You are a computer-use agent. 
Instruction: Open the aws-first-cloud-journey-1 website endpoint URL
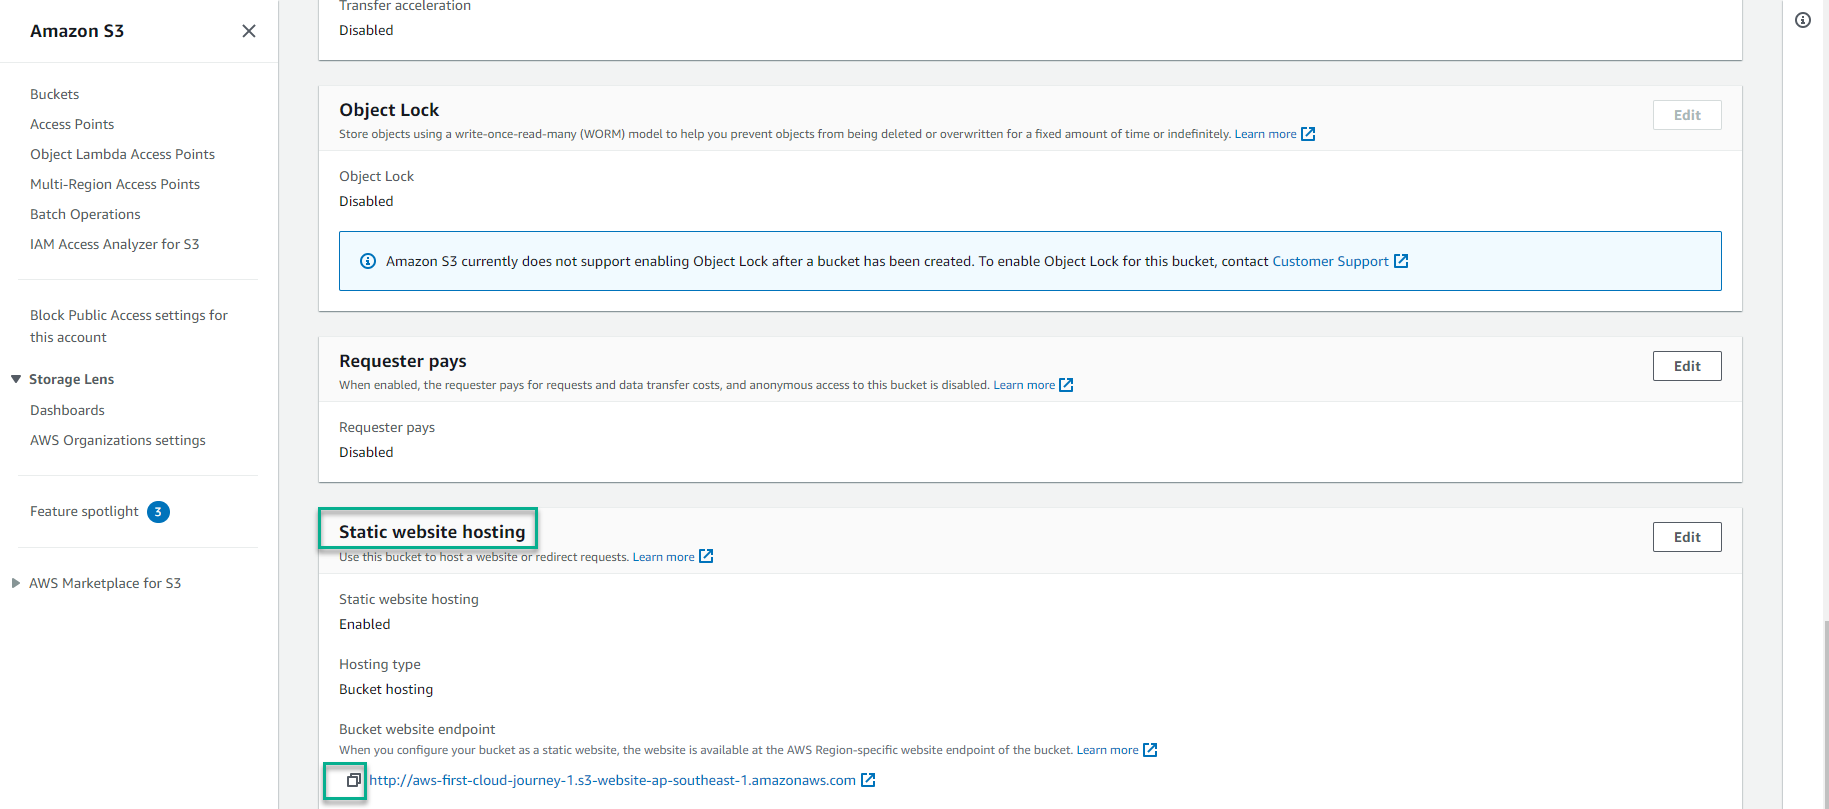tap(612, 780)
